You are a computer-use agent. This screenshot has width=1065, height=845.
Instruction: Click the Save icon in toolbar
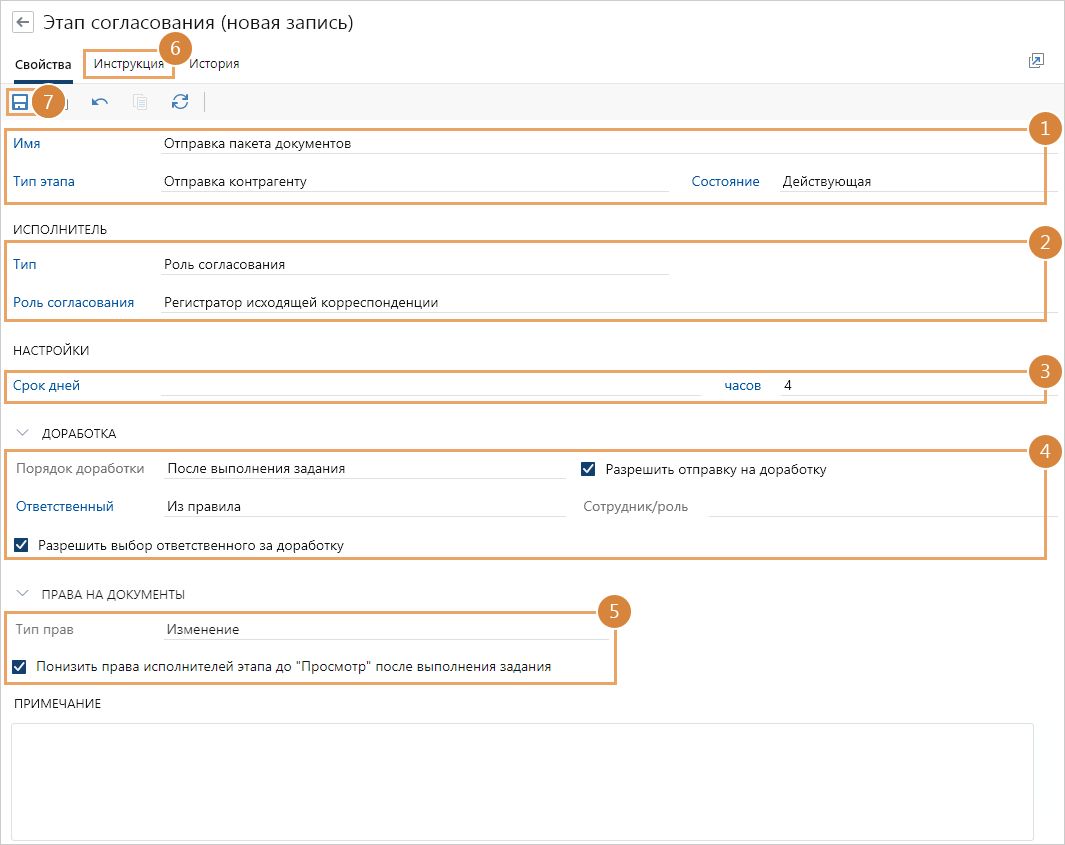pyautogui.click(x=19, y=101)
